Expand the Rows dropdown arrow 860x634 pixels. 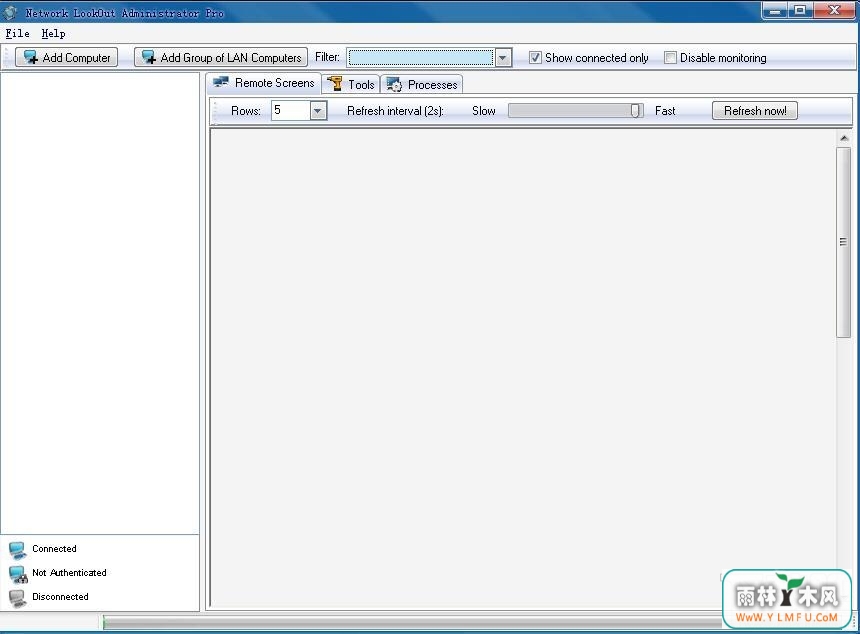coord(318,111)
